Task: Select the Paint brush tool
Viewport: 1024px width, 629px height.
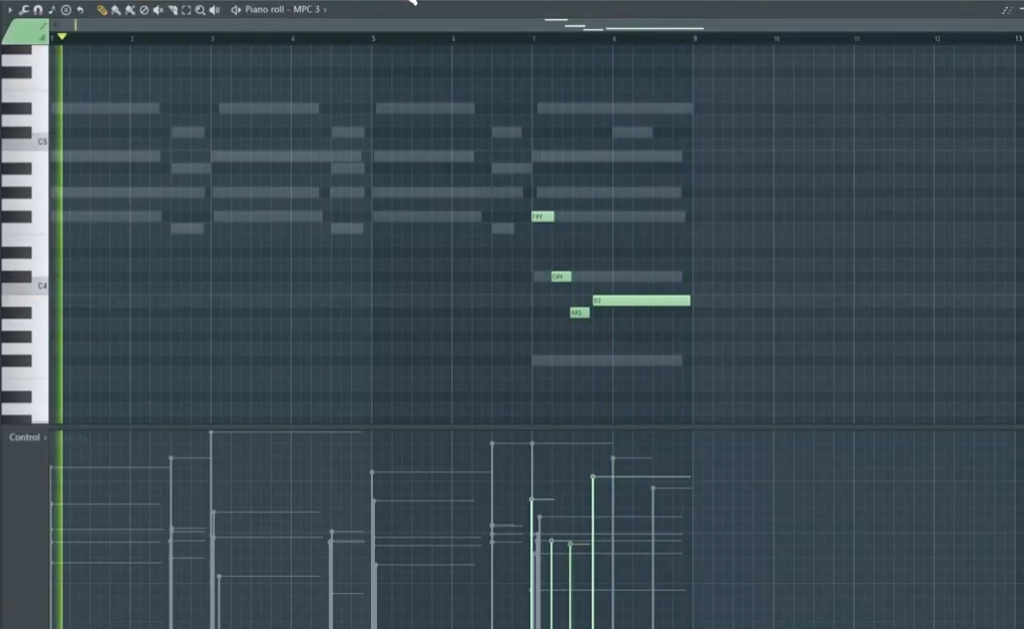Action: pos(116,10)
